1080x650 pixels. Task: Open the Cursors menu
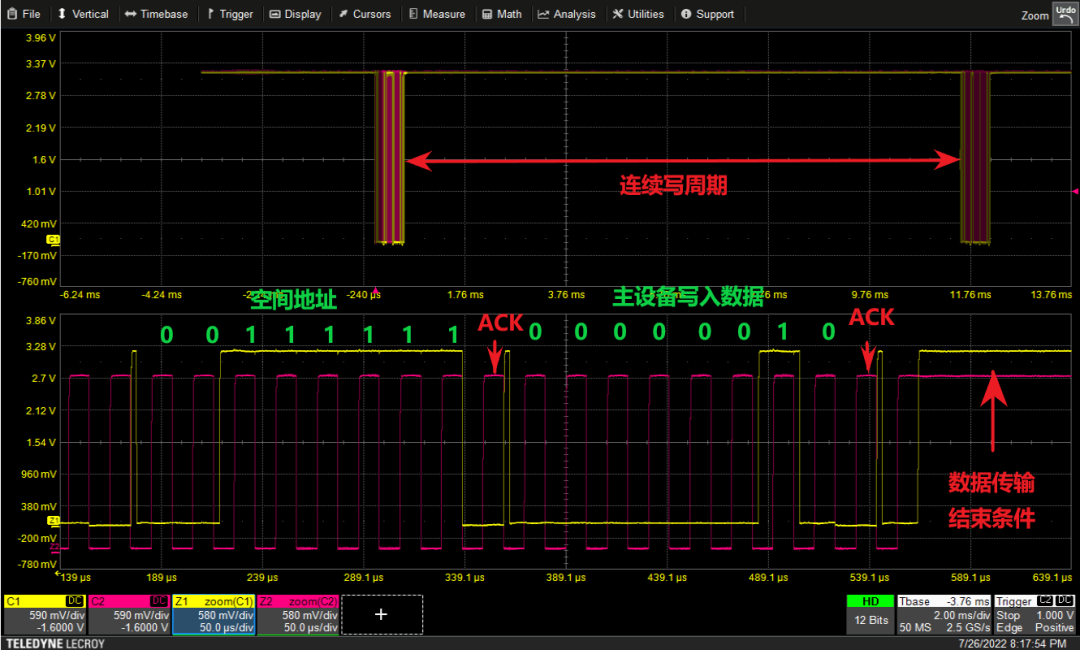coord(364,14)
